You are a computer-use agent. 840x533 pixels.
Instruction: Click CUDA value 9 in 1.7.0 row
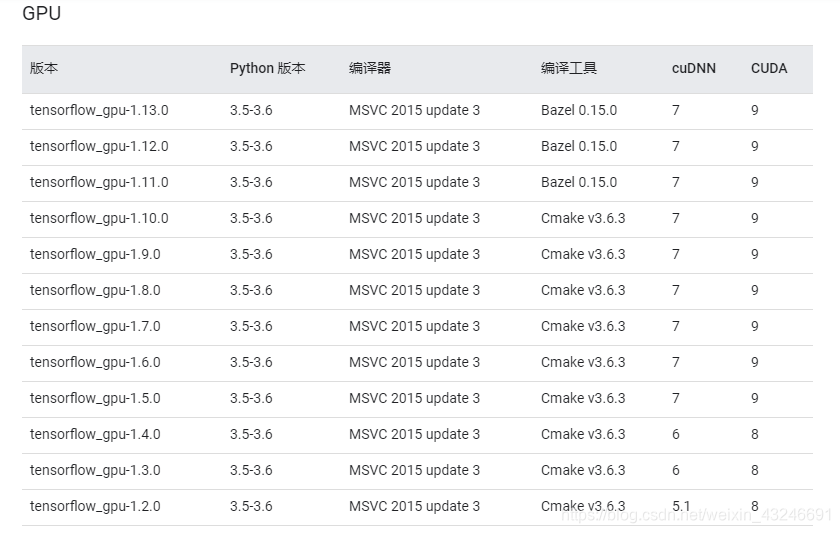tap(755, 326)
